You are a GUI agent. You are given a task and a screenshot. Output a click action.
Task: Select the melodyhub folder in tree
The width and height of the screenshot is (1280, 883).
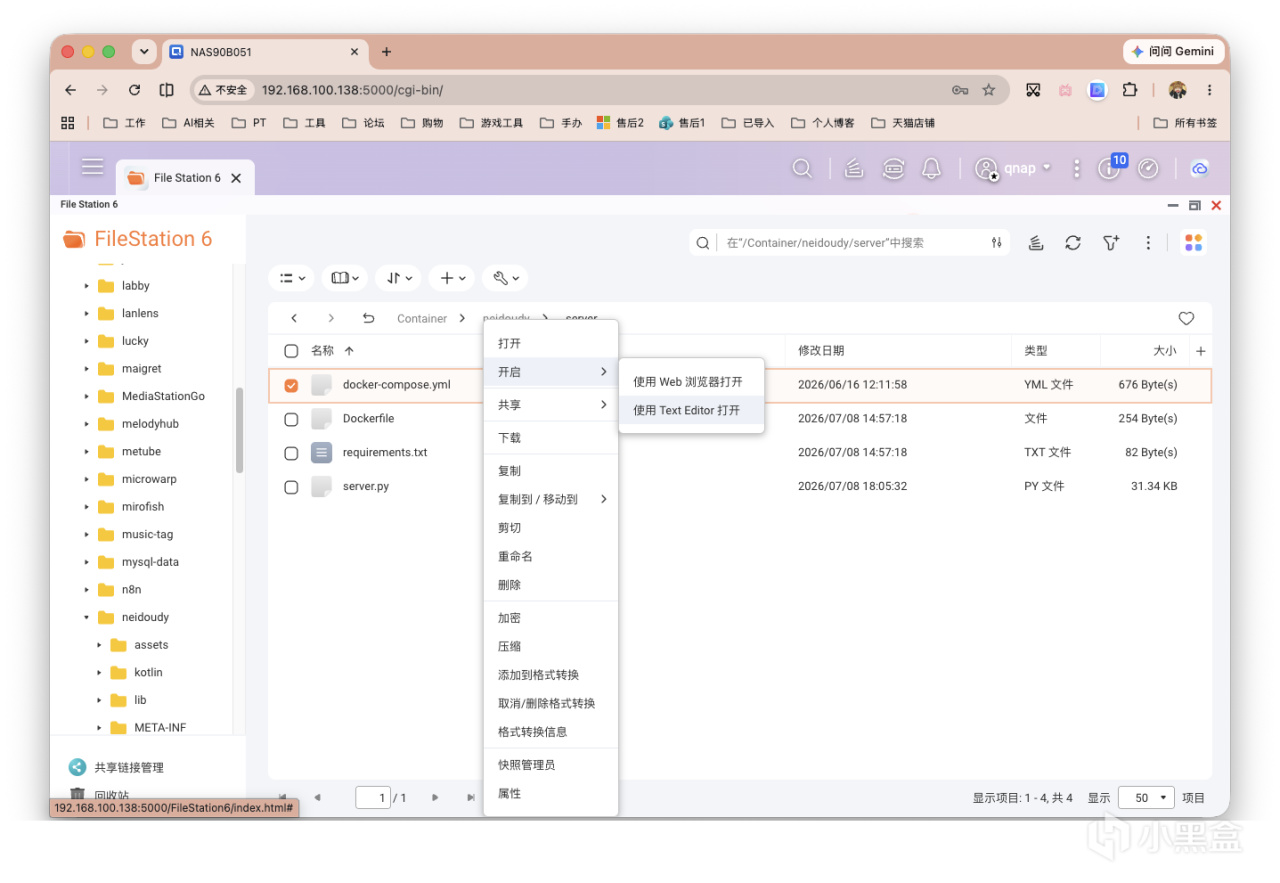(x=150, y=424)
